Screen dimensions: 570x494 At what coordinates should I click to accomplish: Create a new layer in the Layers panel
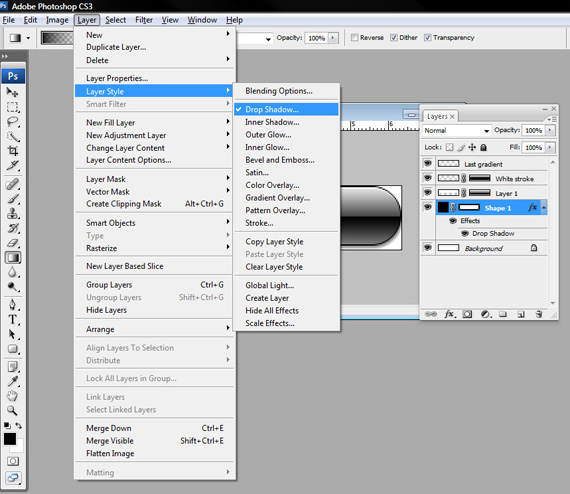pyautogui.click(x=521, y=314)
